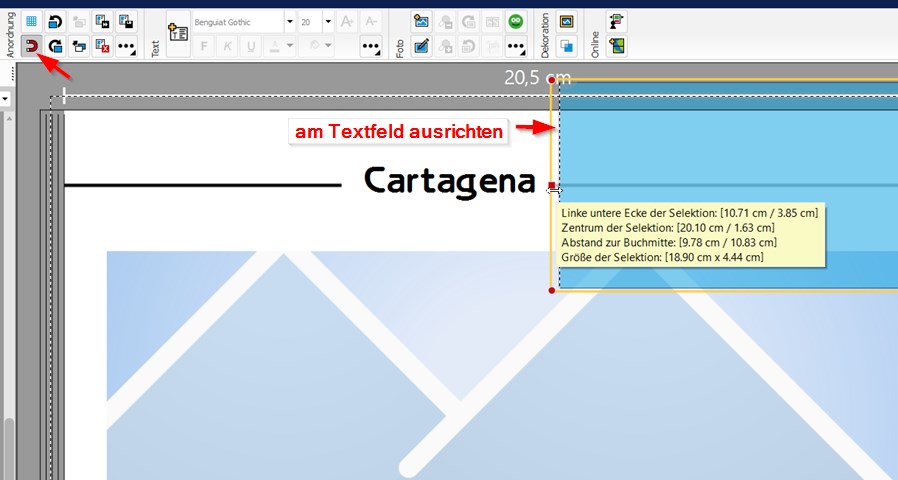This screenshot has width=898, height=480.
Task: Click the red handle on selection's left edge
Action: tap(552, 186)
